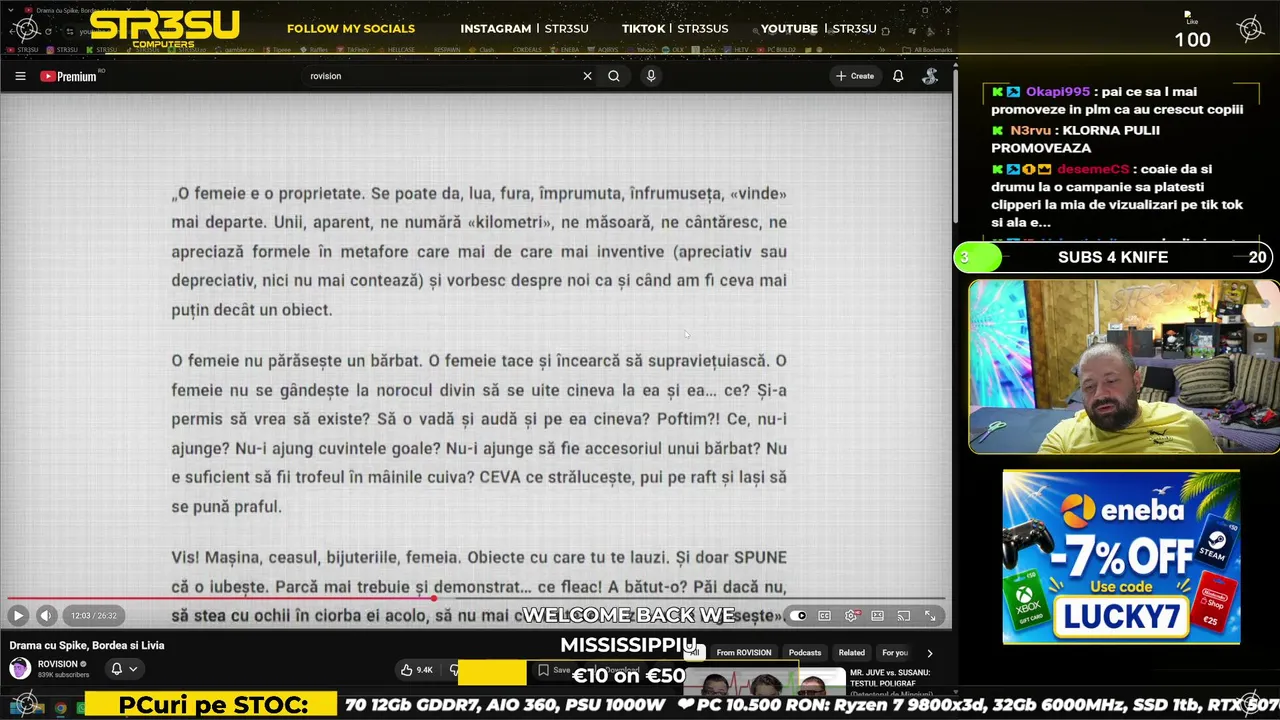
Task: Enter fullscreen in the video player
Action: click(930, 616)
